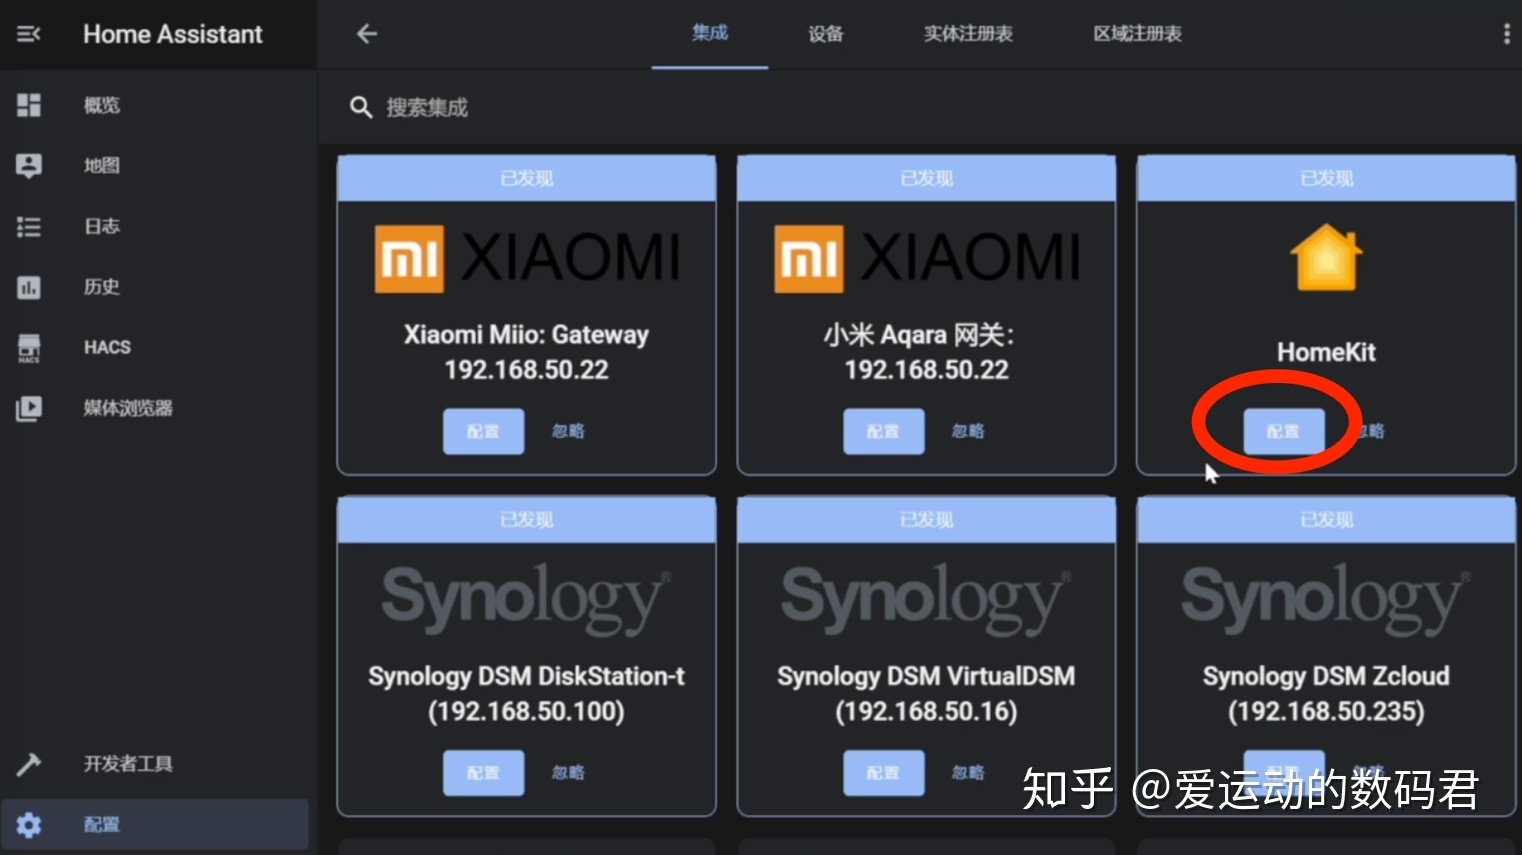Switch to the 实体注册表 tab
This screenshot has width=1522, height=855.
pyautogui.click(x=968, y=33)
